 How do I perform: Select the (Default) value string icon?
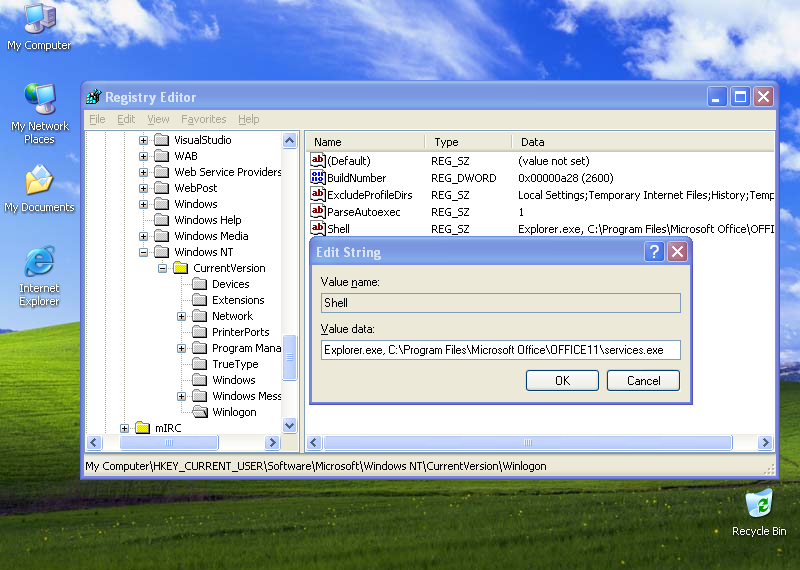pos(317,160)
